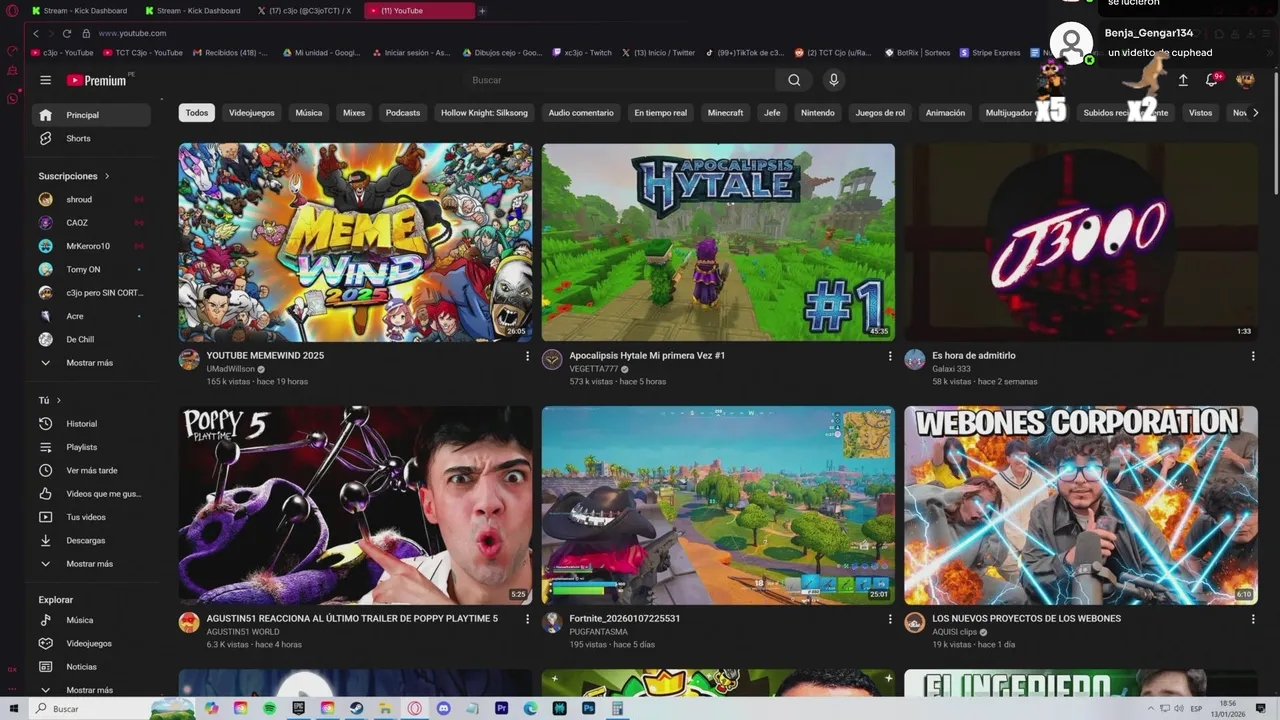This screenshot has width=1280, height=720.
Task: Open Videojuegos under Explorar
Action: tap(91, 643)
